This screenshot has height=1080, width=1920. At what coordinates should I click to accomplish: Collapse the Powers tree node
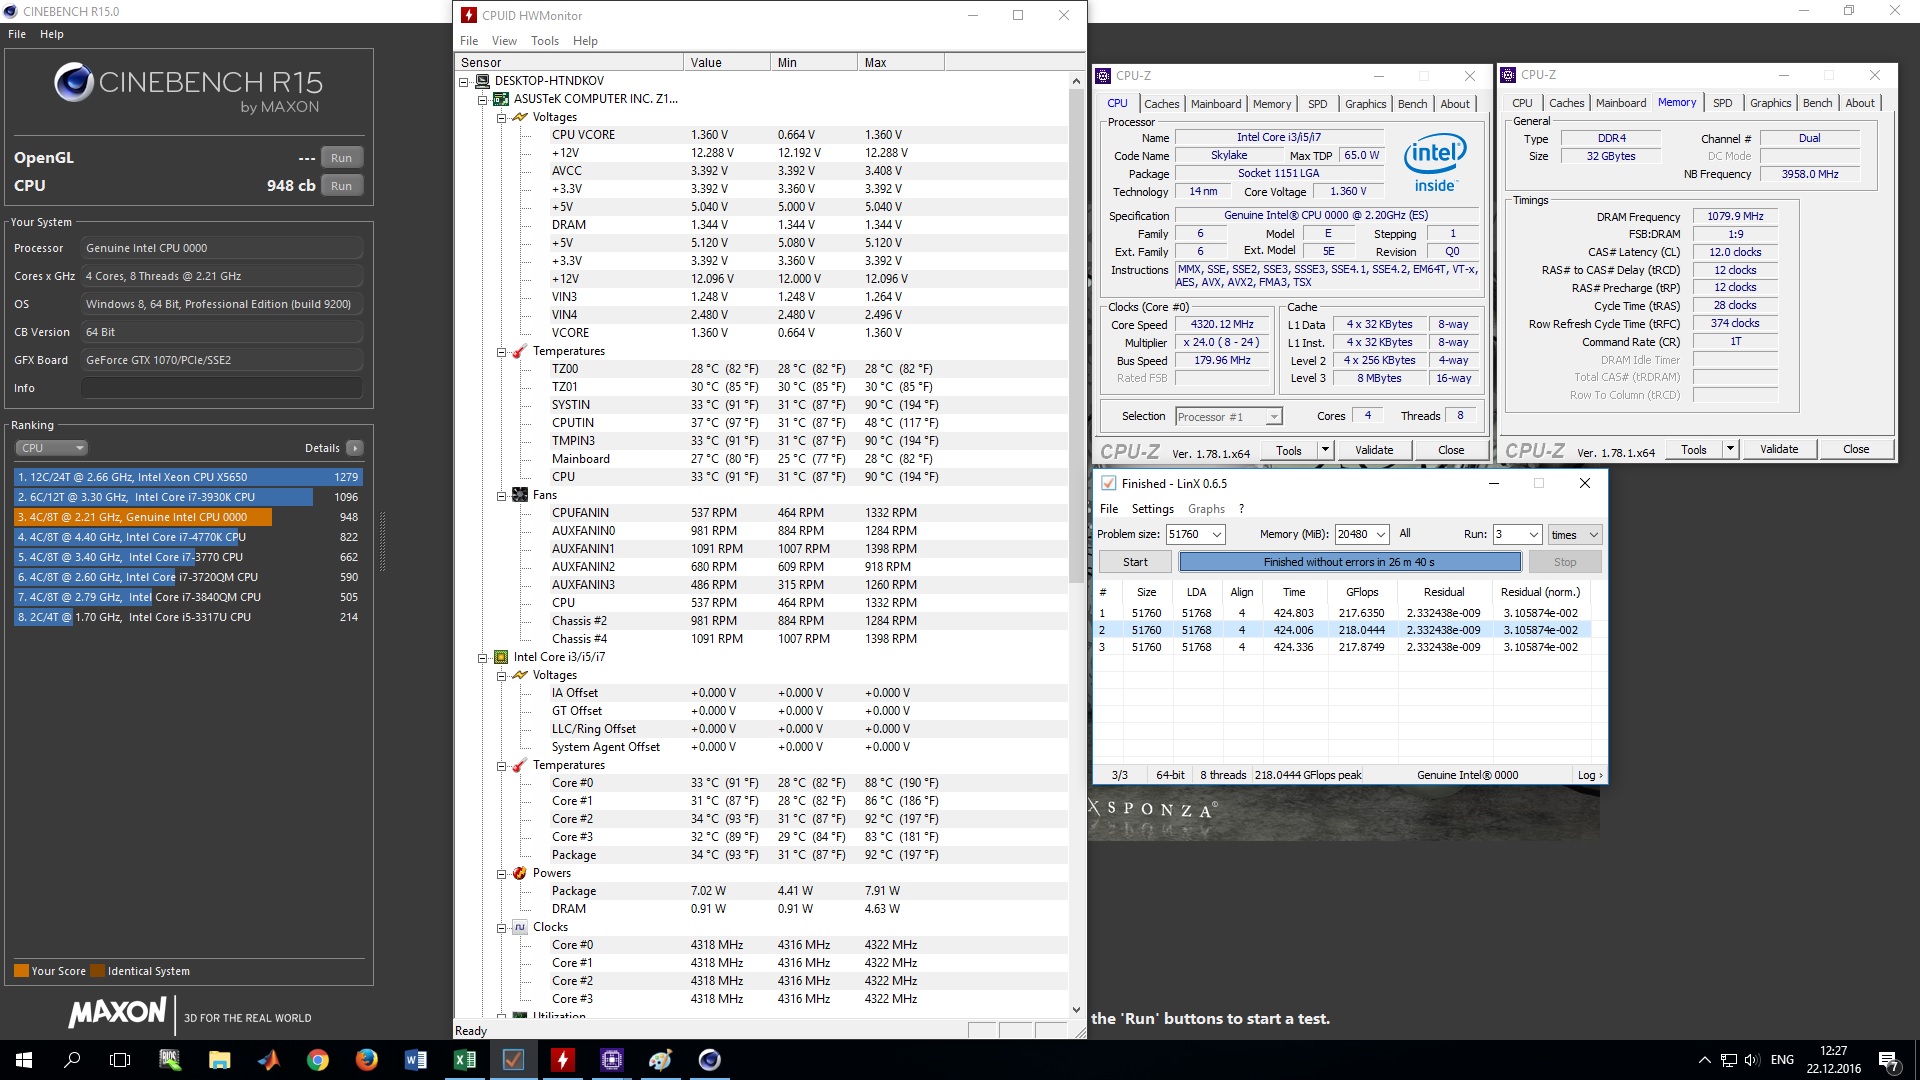[502, 874]
